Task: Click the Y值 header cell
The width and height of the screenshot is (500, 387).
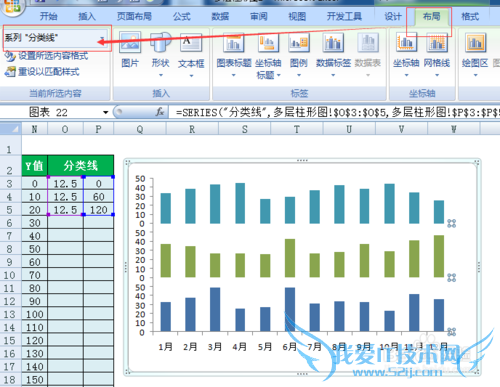Action: point(35,166)
